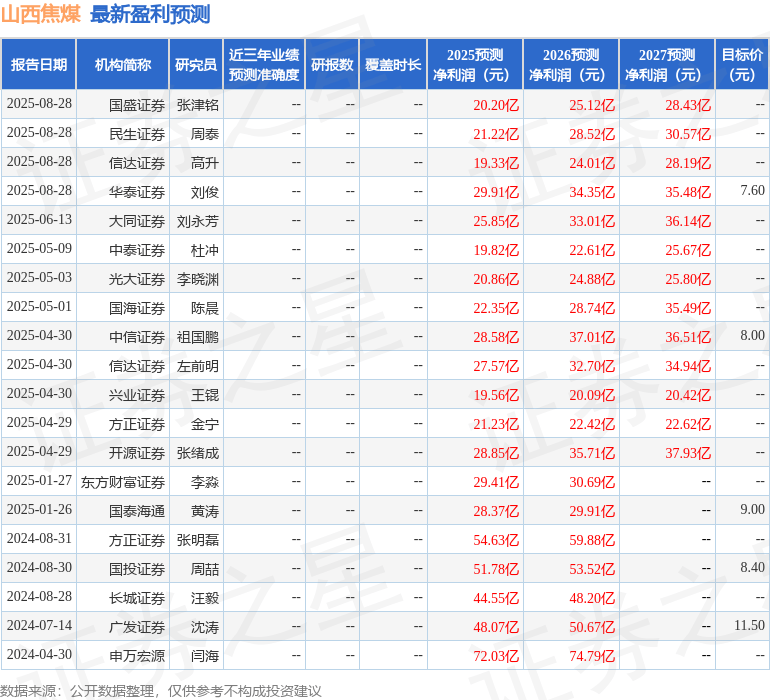The image size is (770, 700).
Task: Click the 2027预测净利润 column header
Action: click(x=667, y=65)
